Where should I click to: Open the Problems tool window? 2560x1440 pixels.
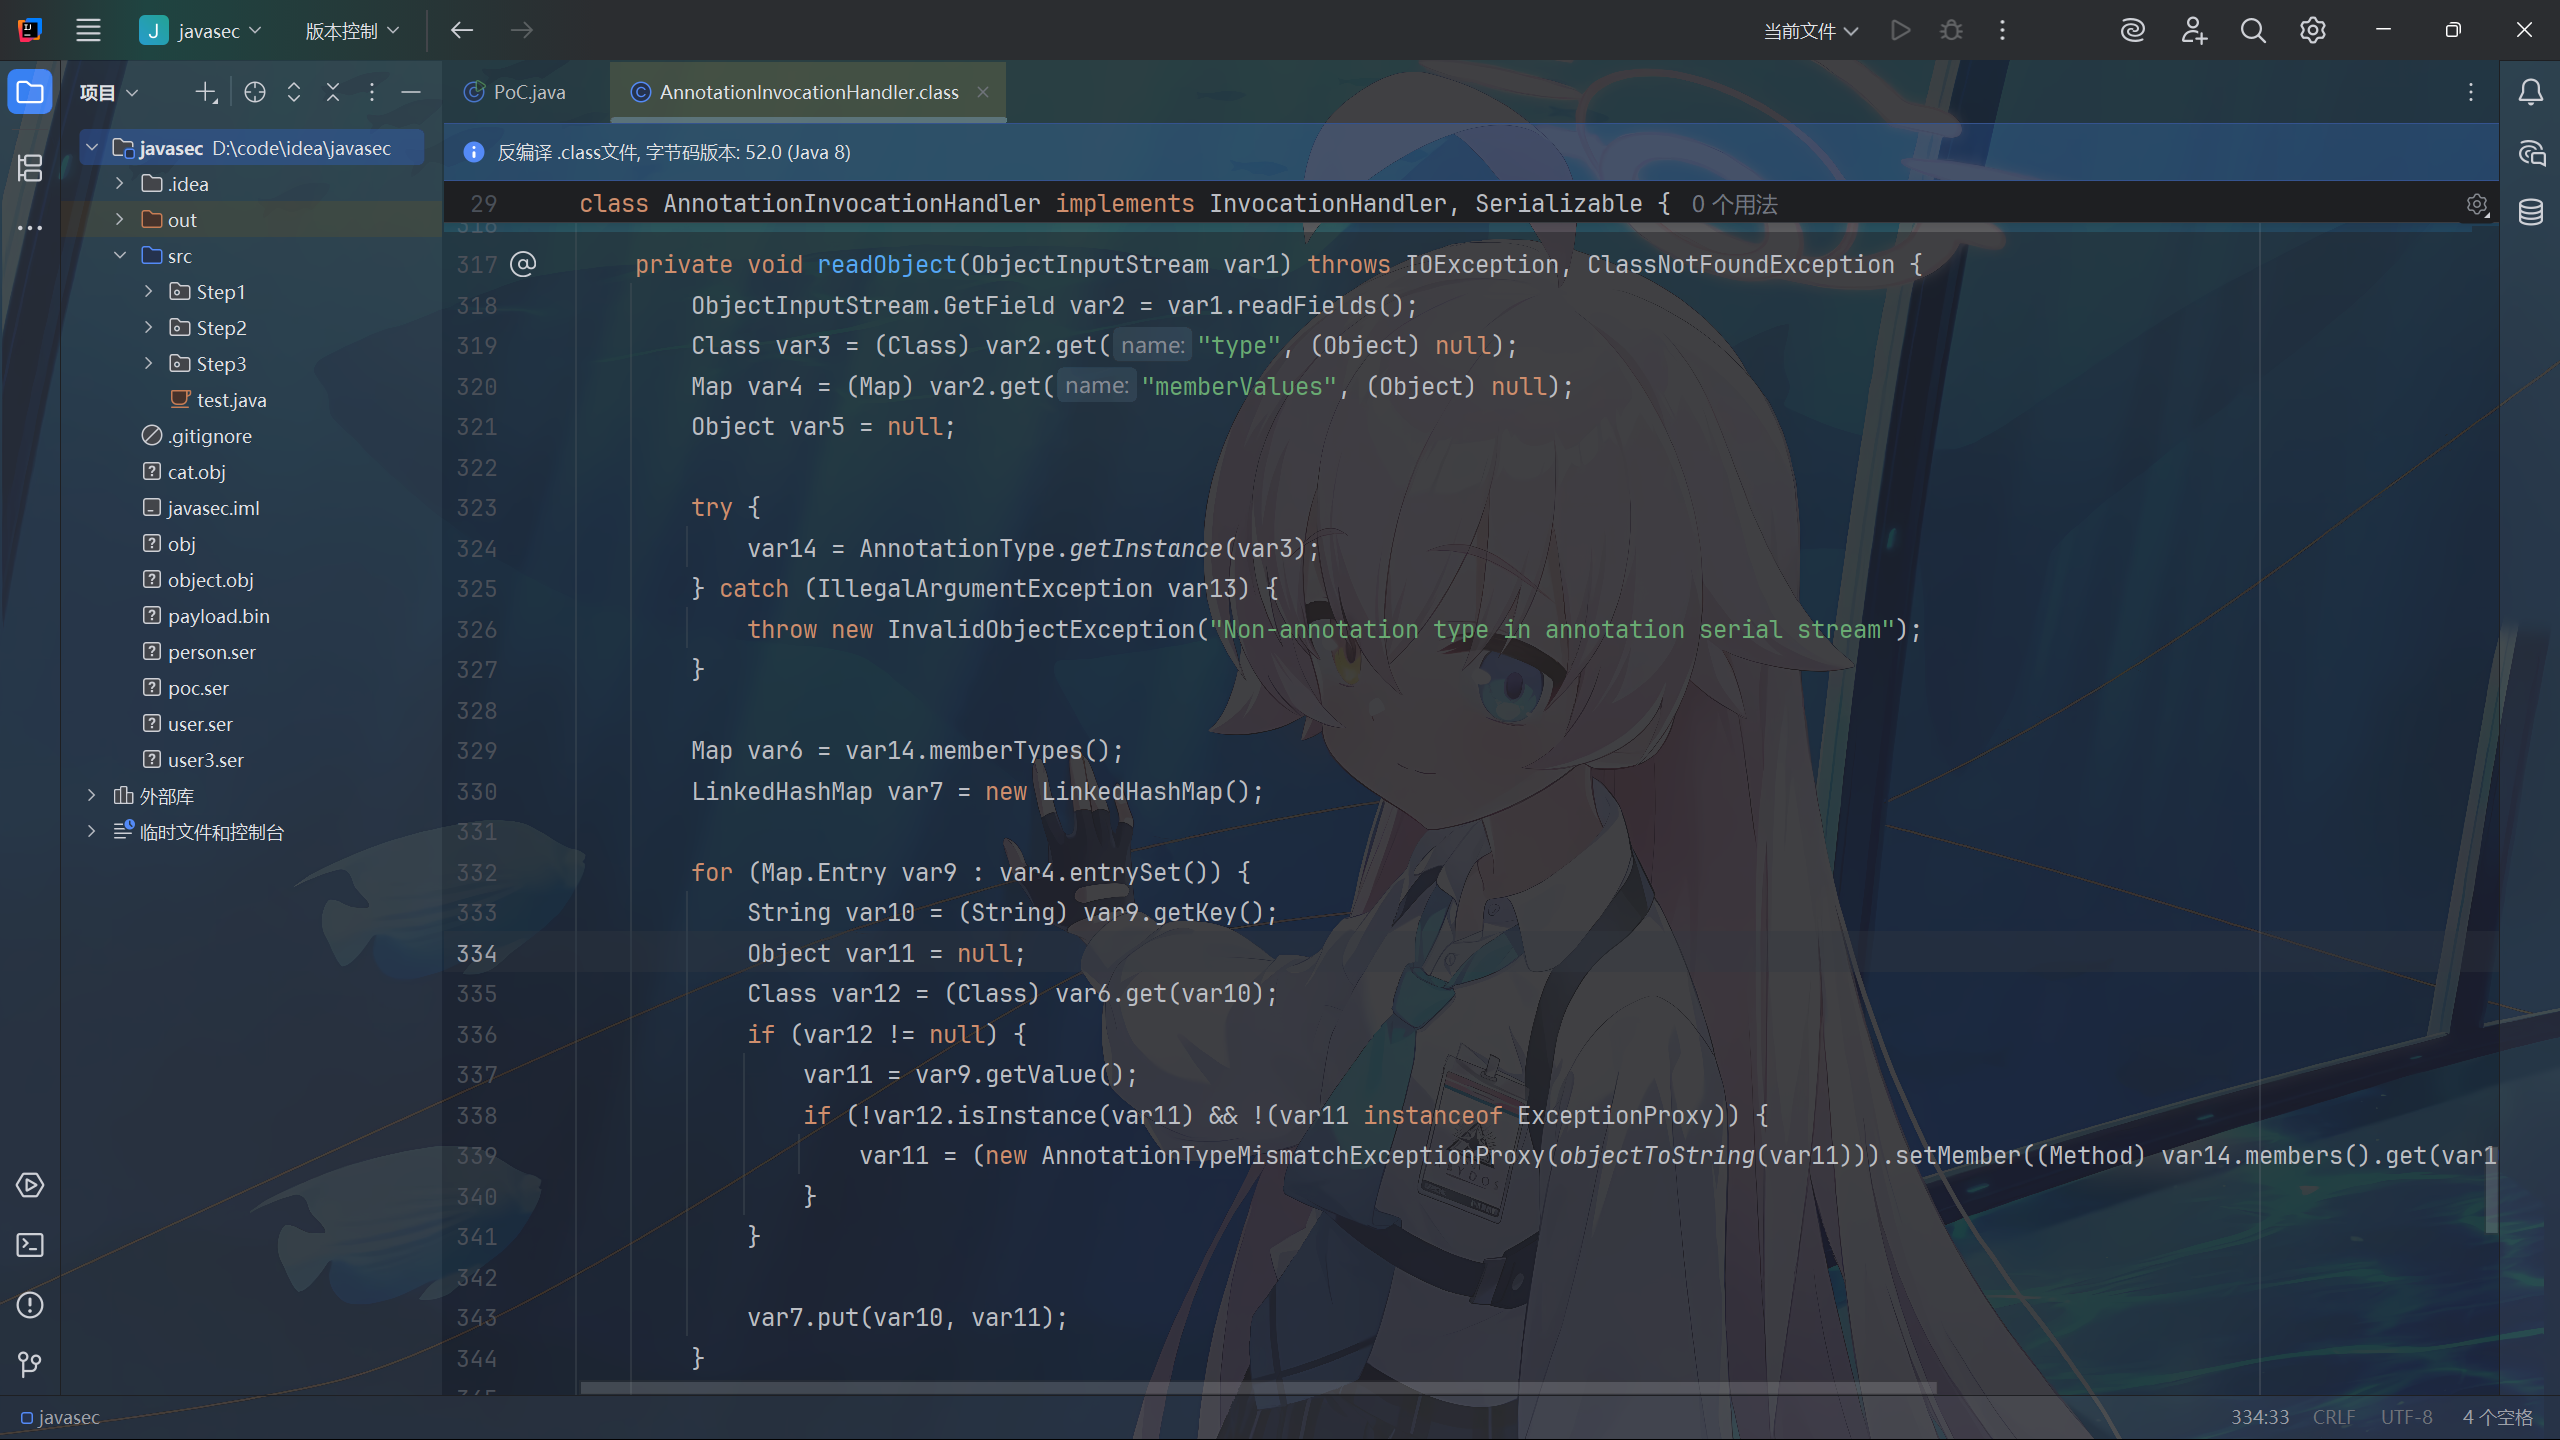coord(30,1305)
